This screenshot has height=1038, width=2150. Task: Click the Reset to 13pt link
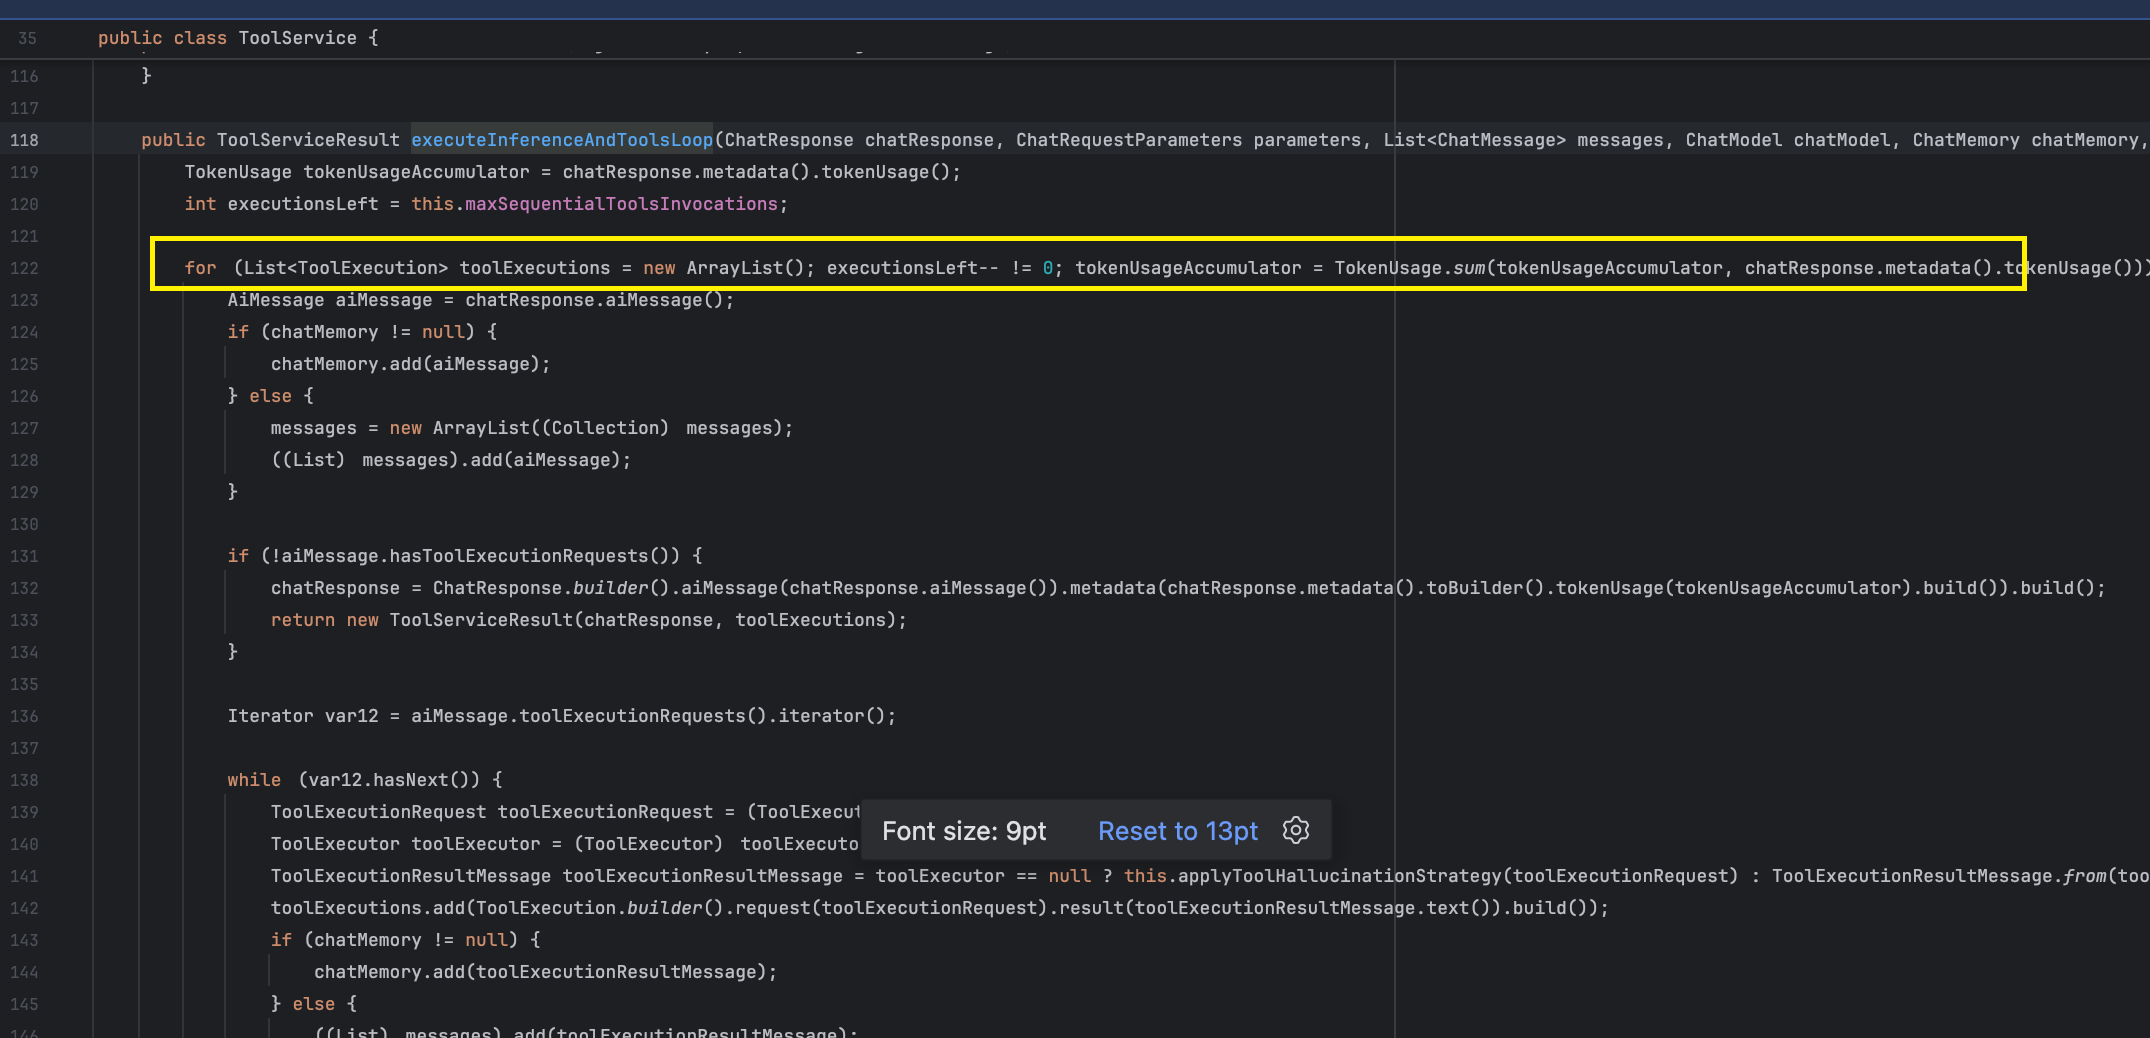[1178, 831]
